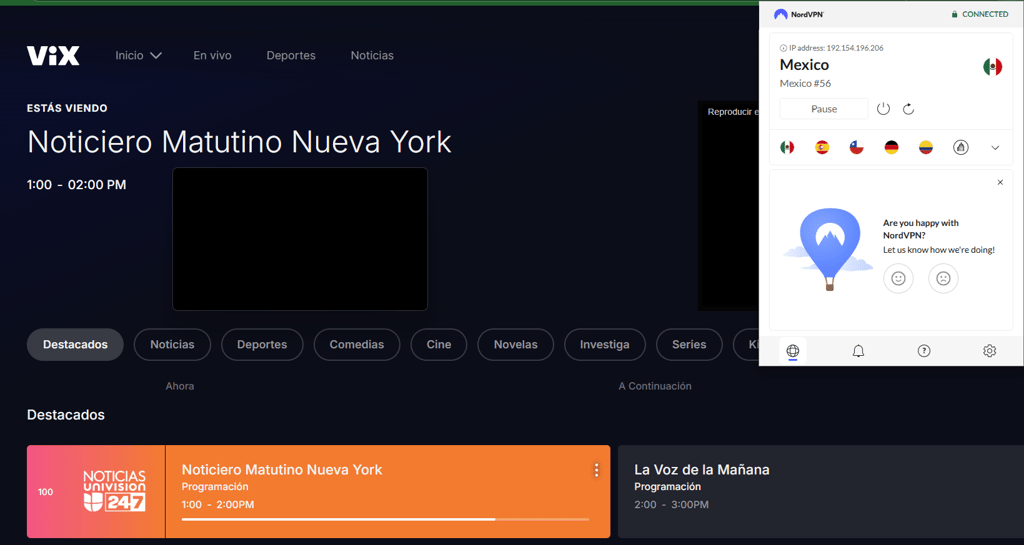Viewport: 1024px width, 545px height.
Task: Click the IP address info icon
Action: click(783, 48)
